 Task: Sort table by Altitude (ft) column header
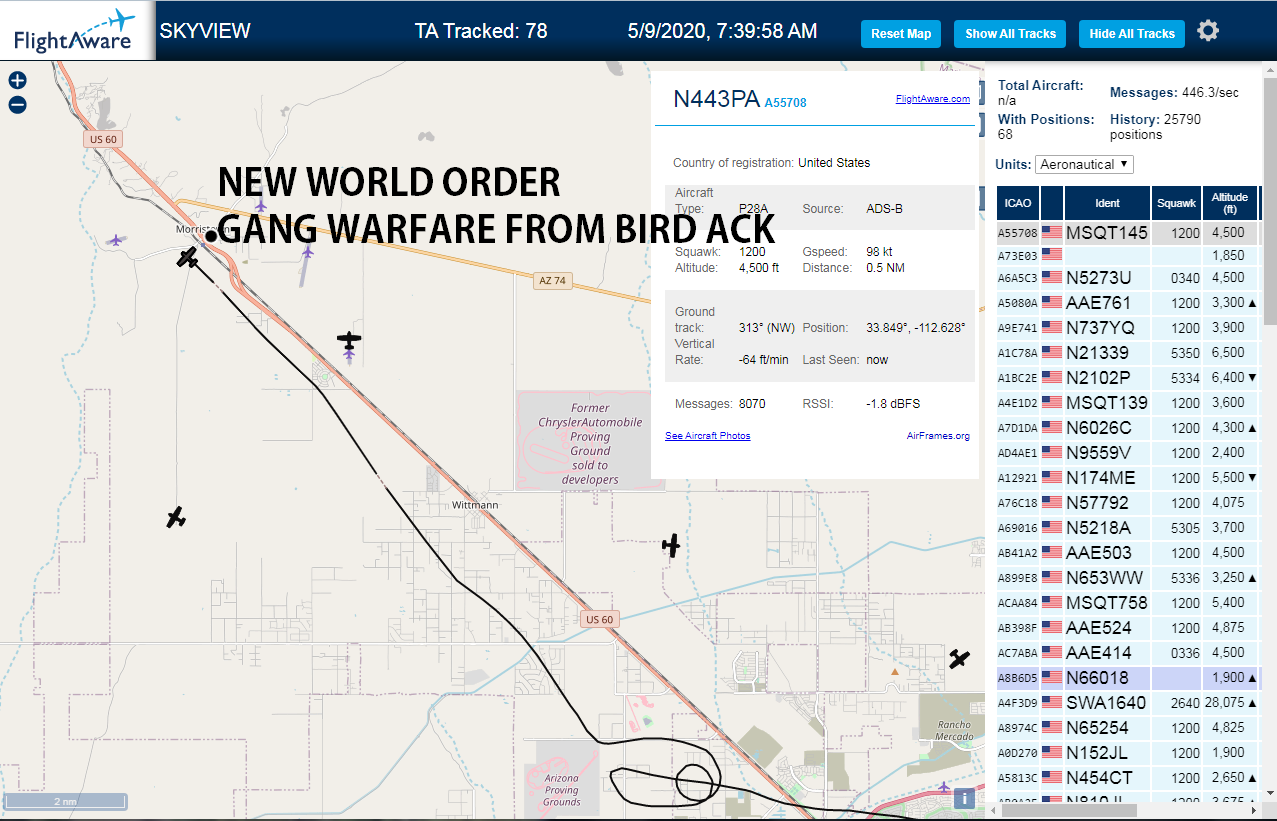click(1230, 203)
